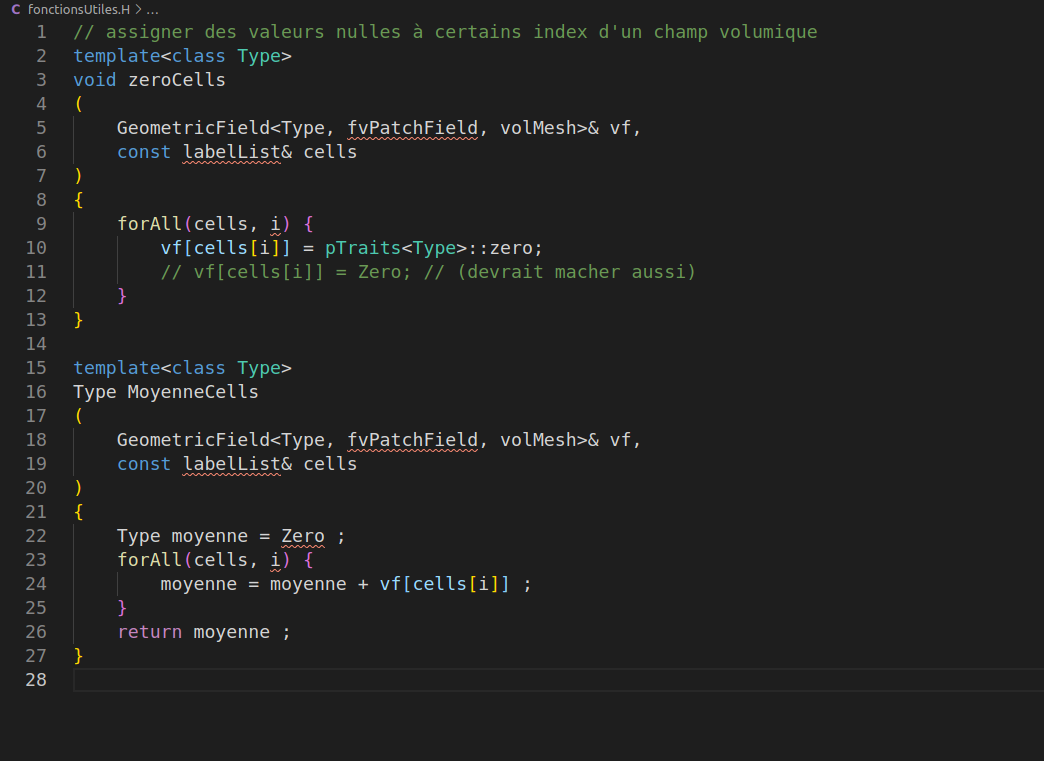Click underlined 'Zero' on line 22
Screen dimensions: 1044x761
303,536
